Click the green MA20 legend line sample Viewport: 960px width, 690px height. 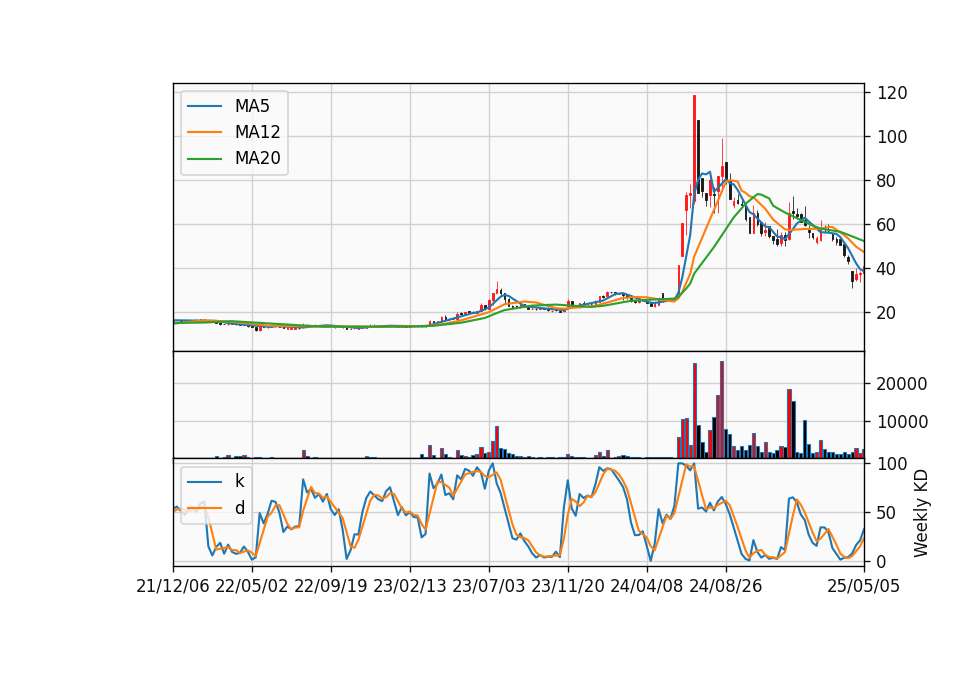click(x=204, y=159)
